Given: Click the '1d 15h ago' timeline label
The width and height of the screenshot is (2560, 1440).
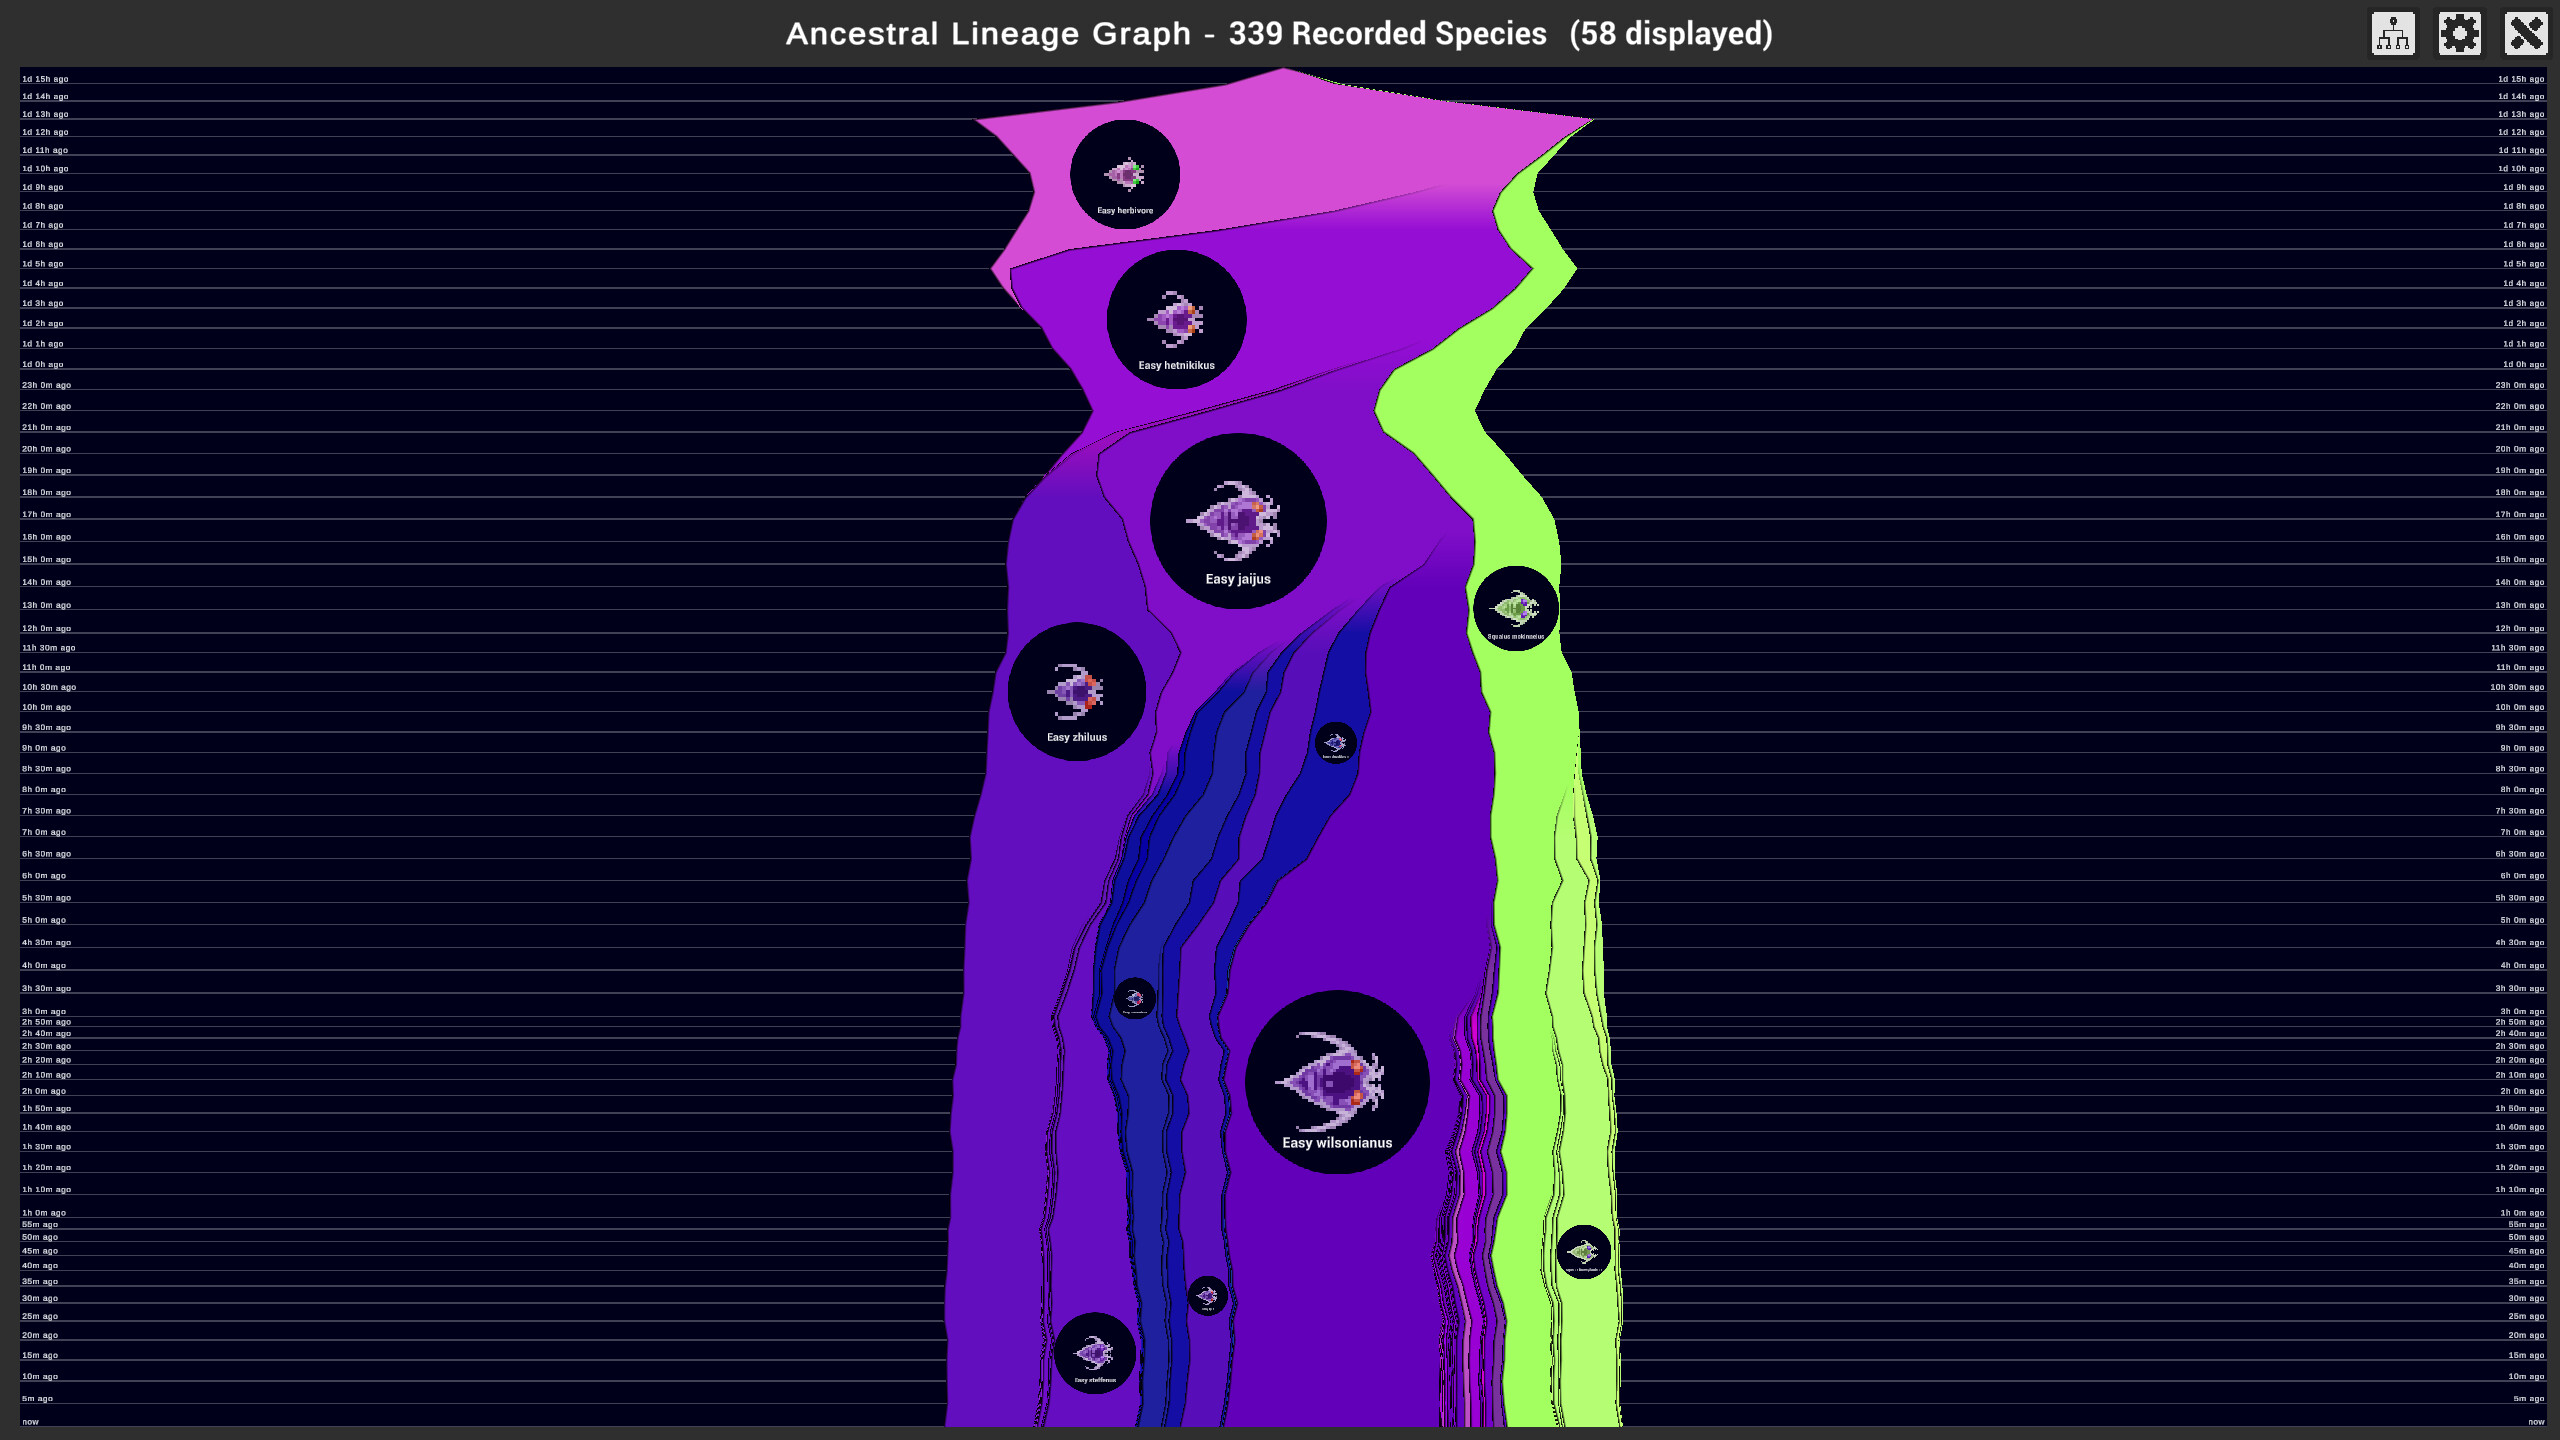Looking at the screenshot, I should point(44,79).
